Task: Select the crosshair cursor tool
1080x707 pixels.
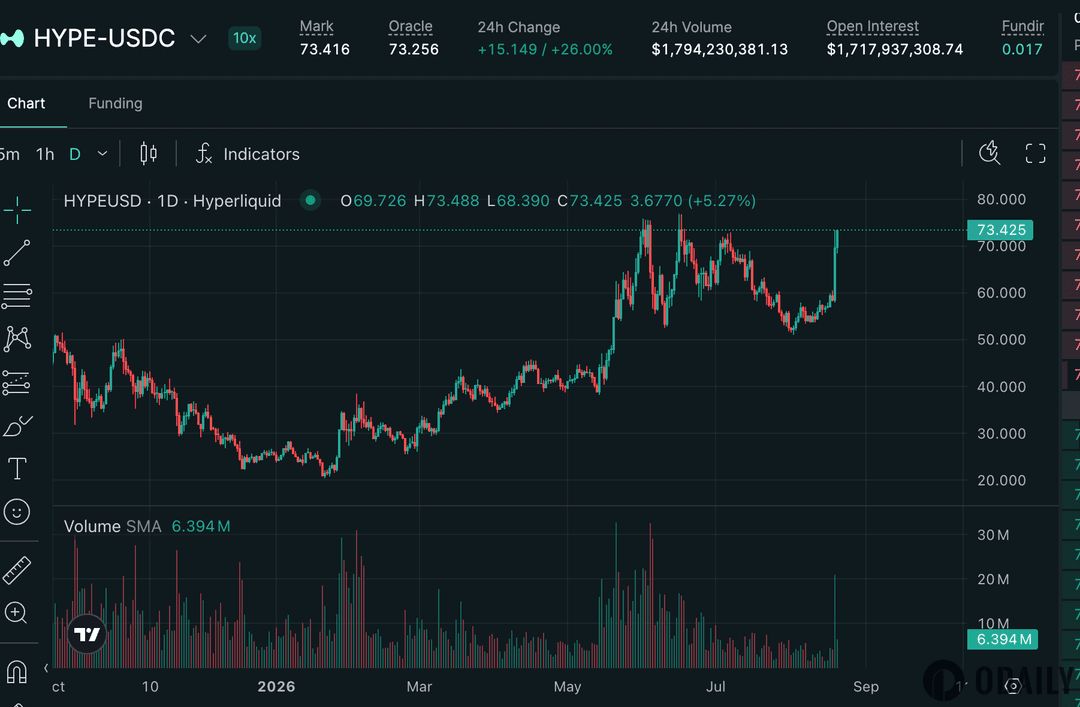Action: (17, 209)
